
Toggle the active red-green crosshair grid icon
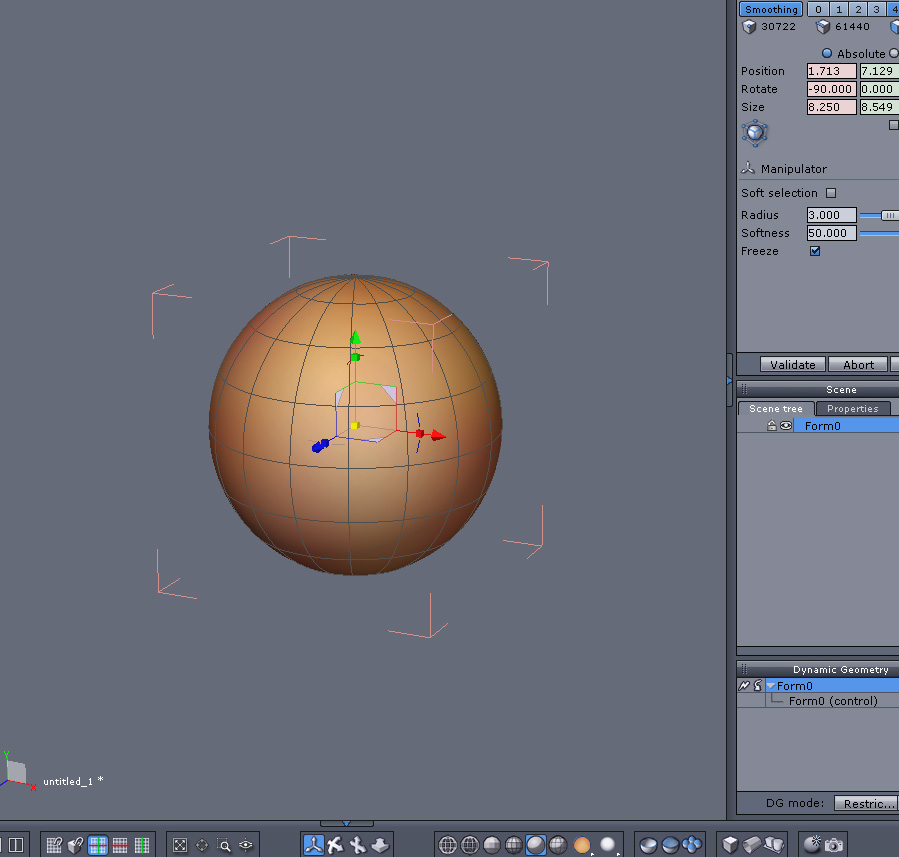[x=97, y=844]
